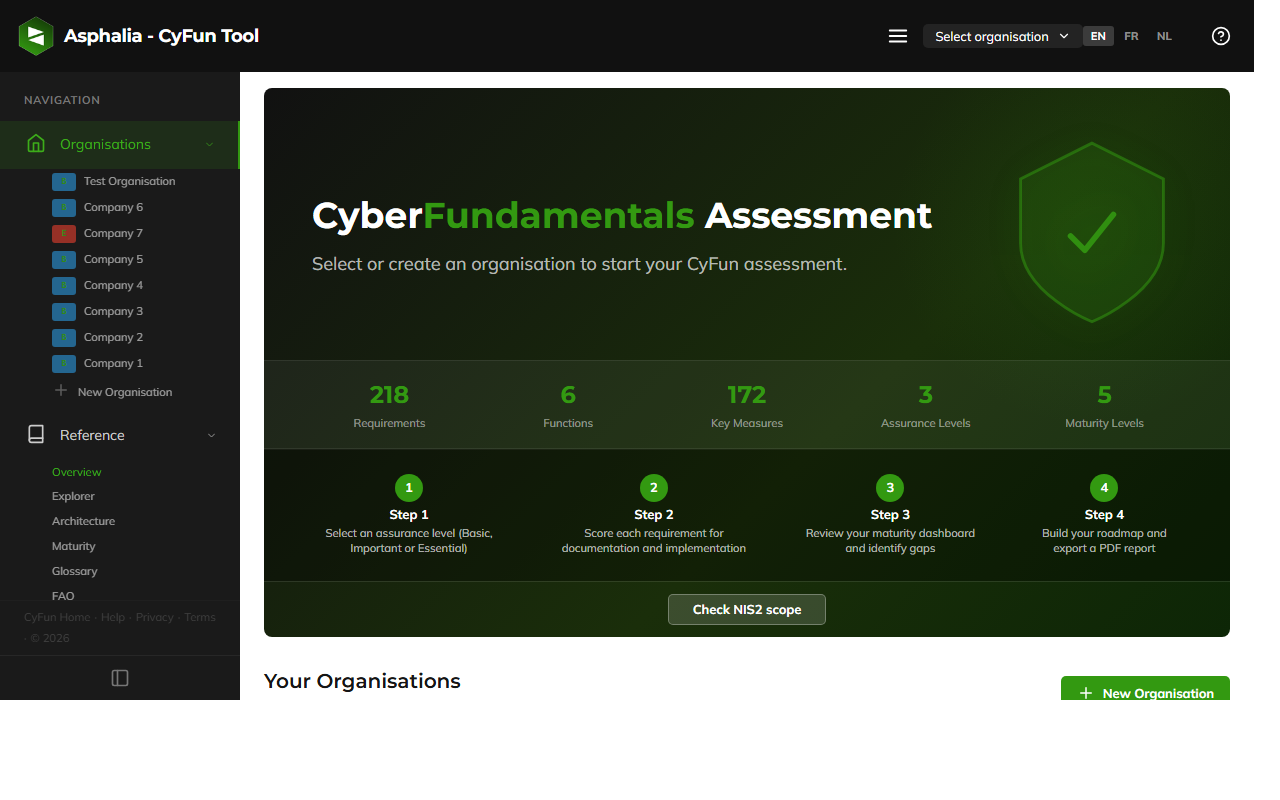Click plus icon beside New Organisation in sidebar

61,391
